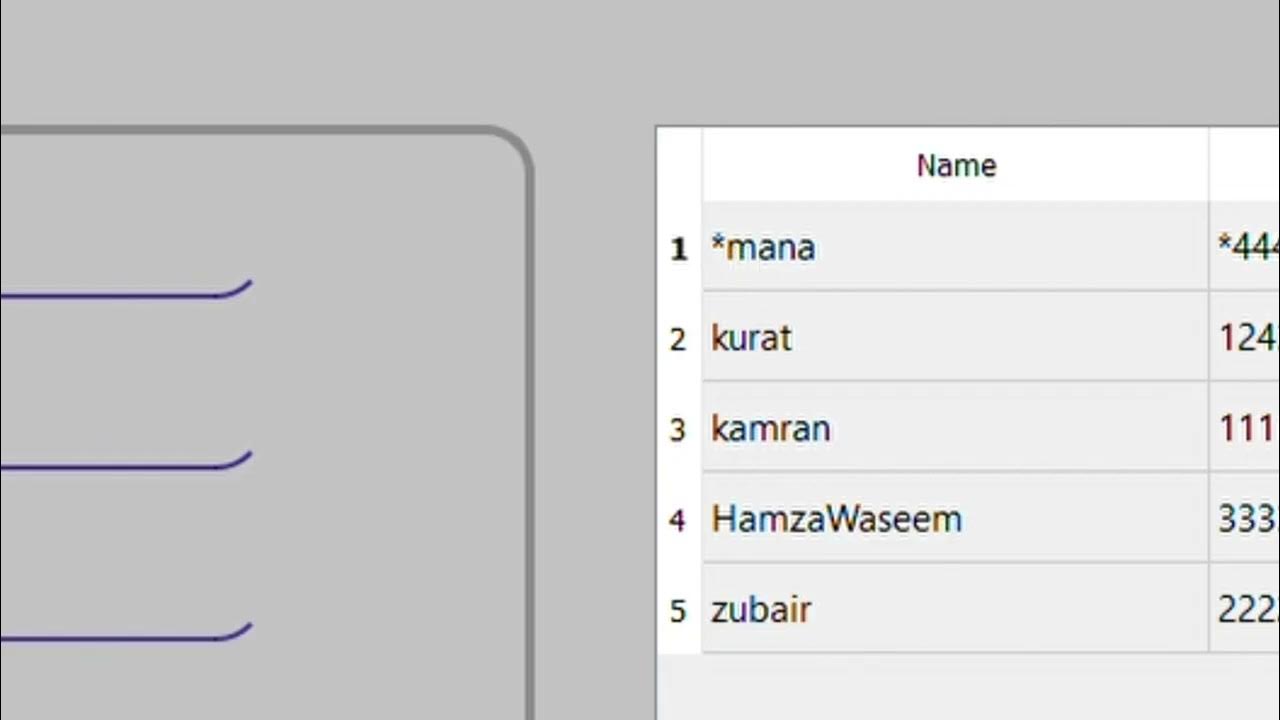Select the kurat name cell
Viewport: 1280px width, 720px height.
pos(955,339)
